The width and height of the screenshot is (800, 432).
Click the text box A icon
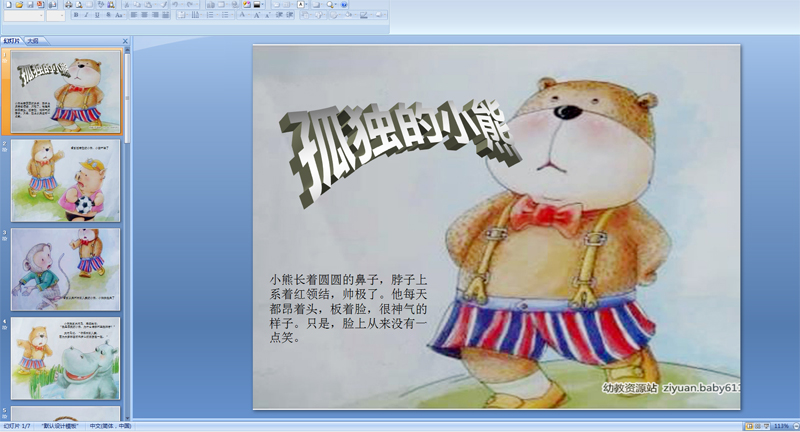(x=301, y=5)
